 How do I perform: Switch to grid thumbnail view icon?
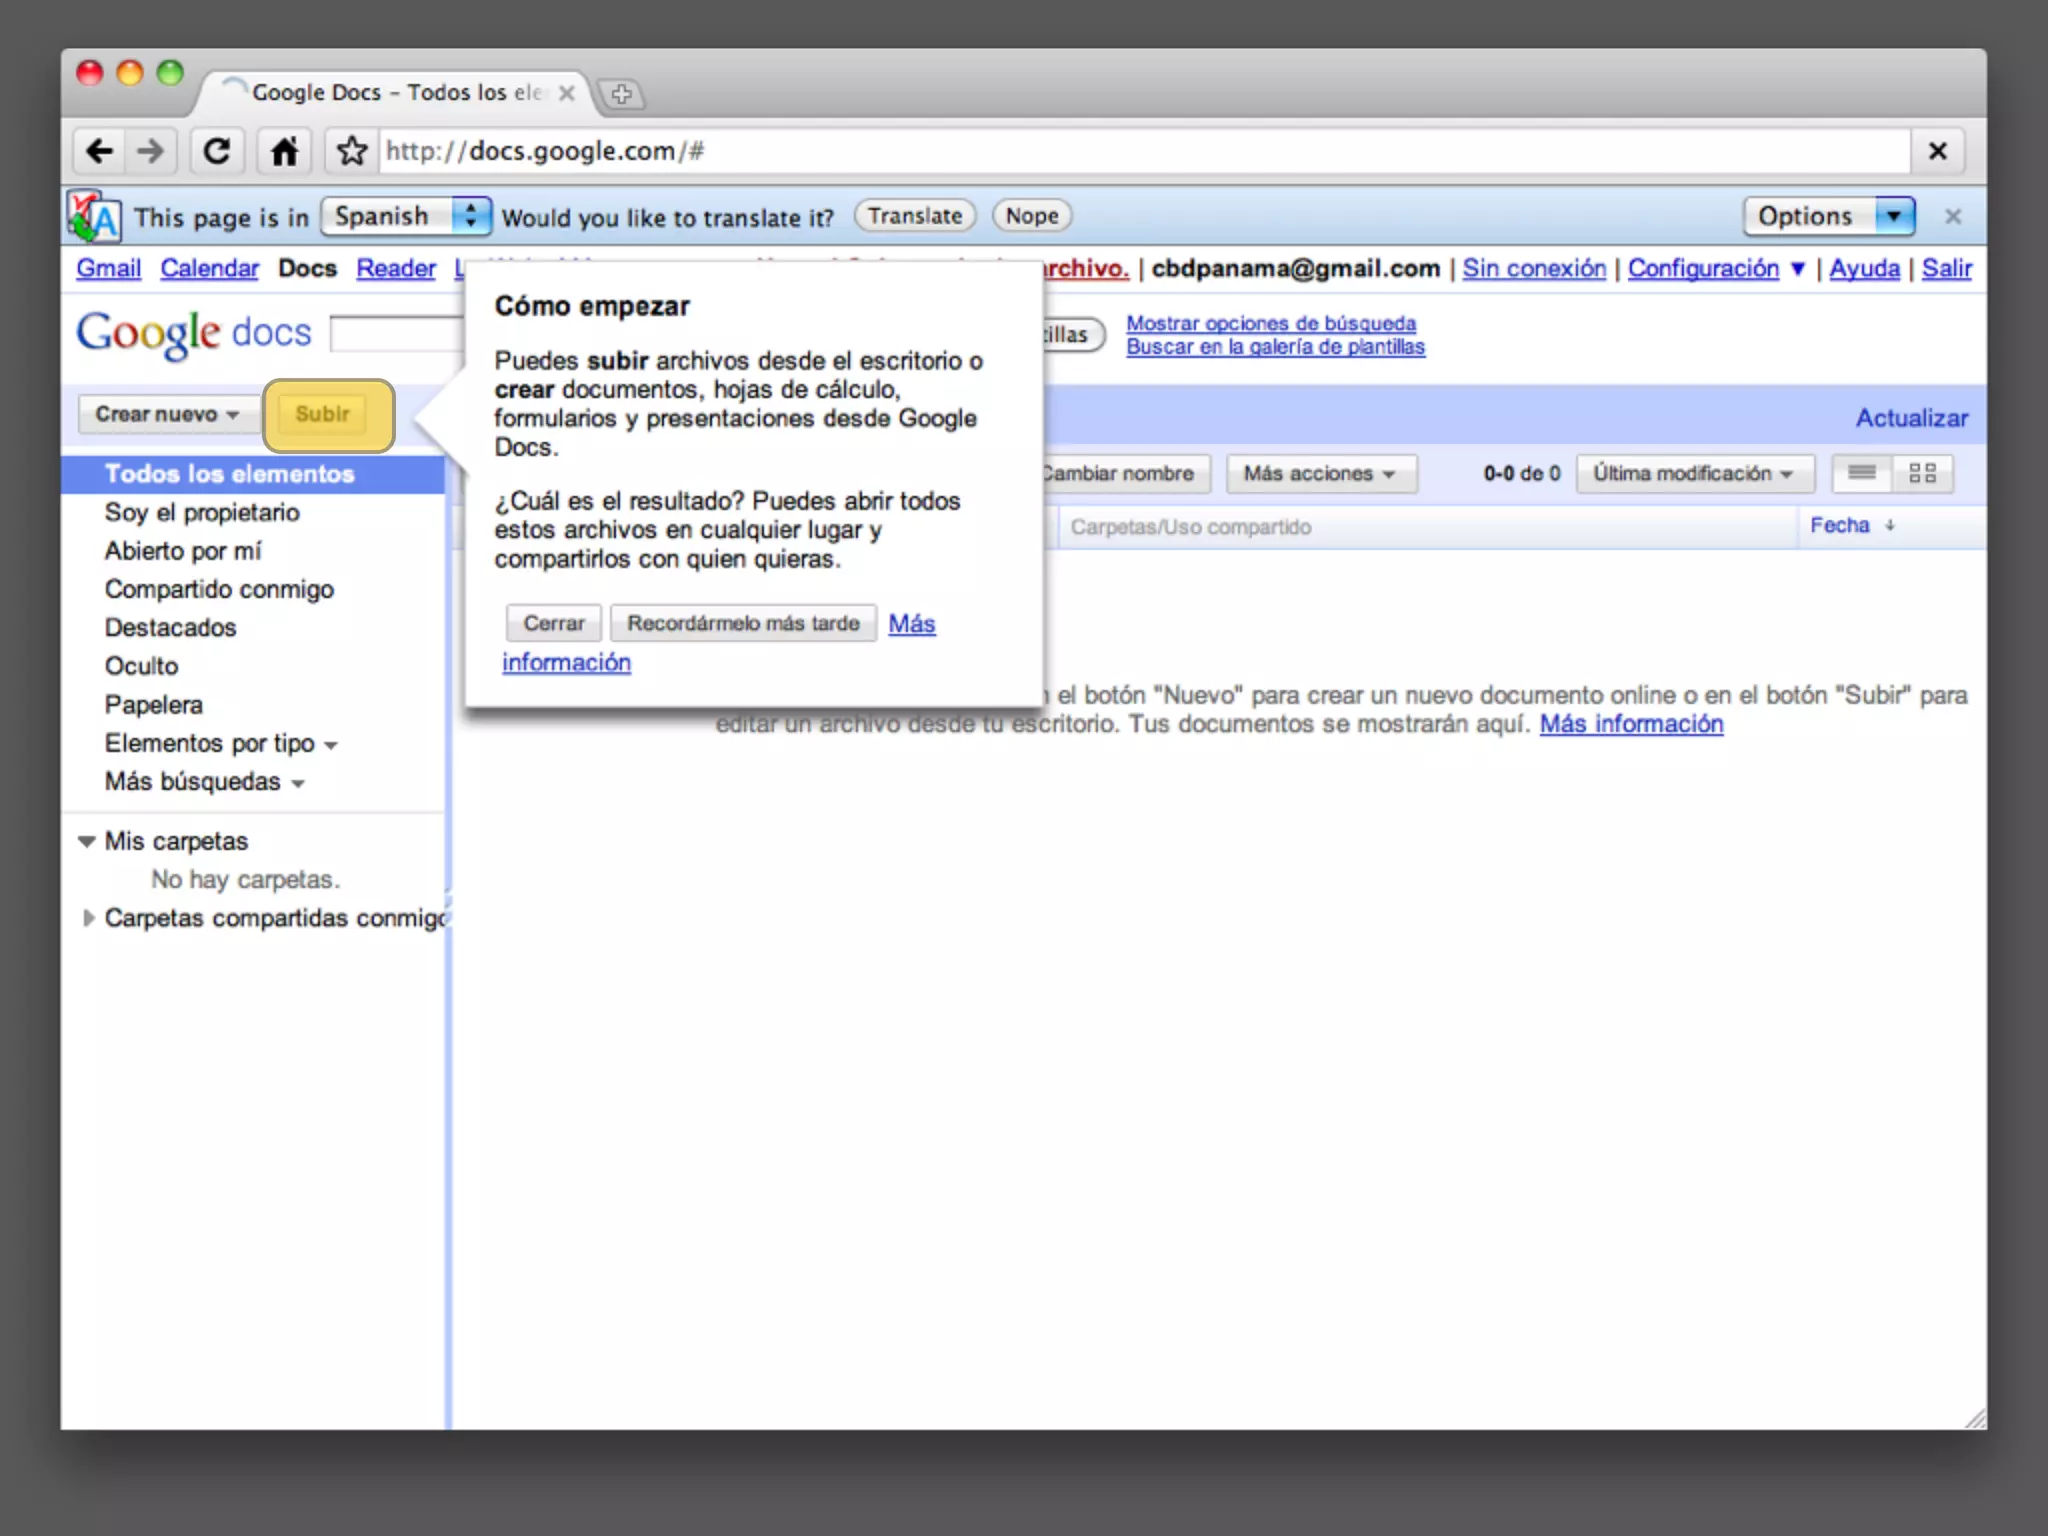coord(1922,473)
